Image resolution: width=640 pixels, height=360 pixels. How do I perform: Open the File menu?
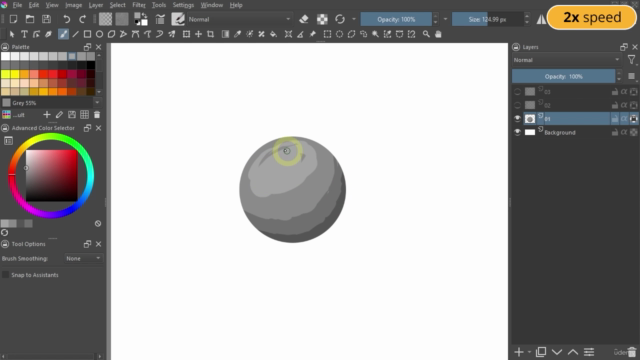(x=17, y=5)
